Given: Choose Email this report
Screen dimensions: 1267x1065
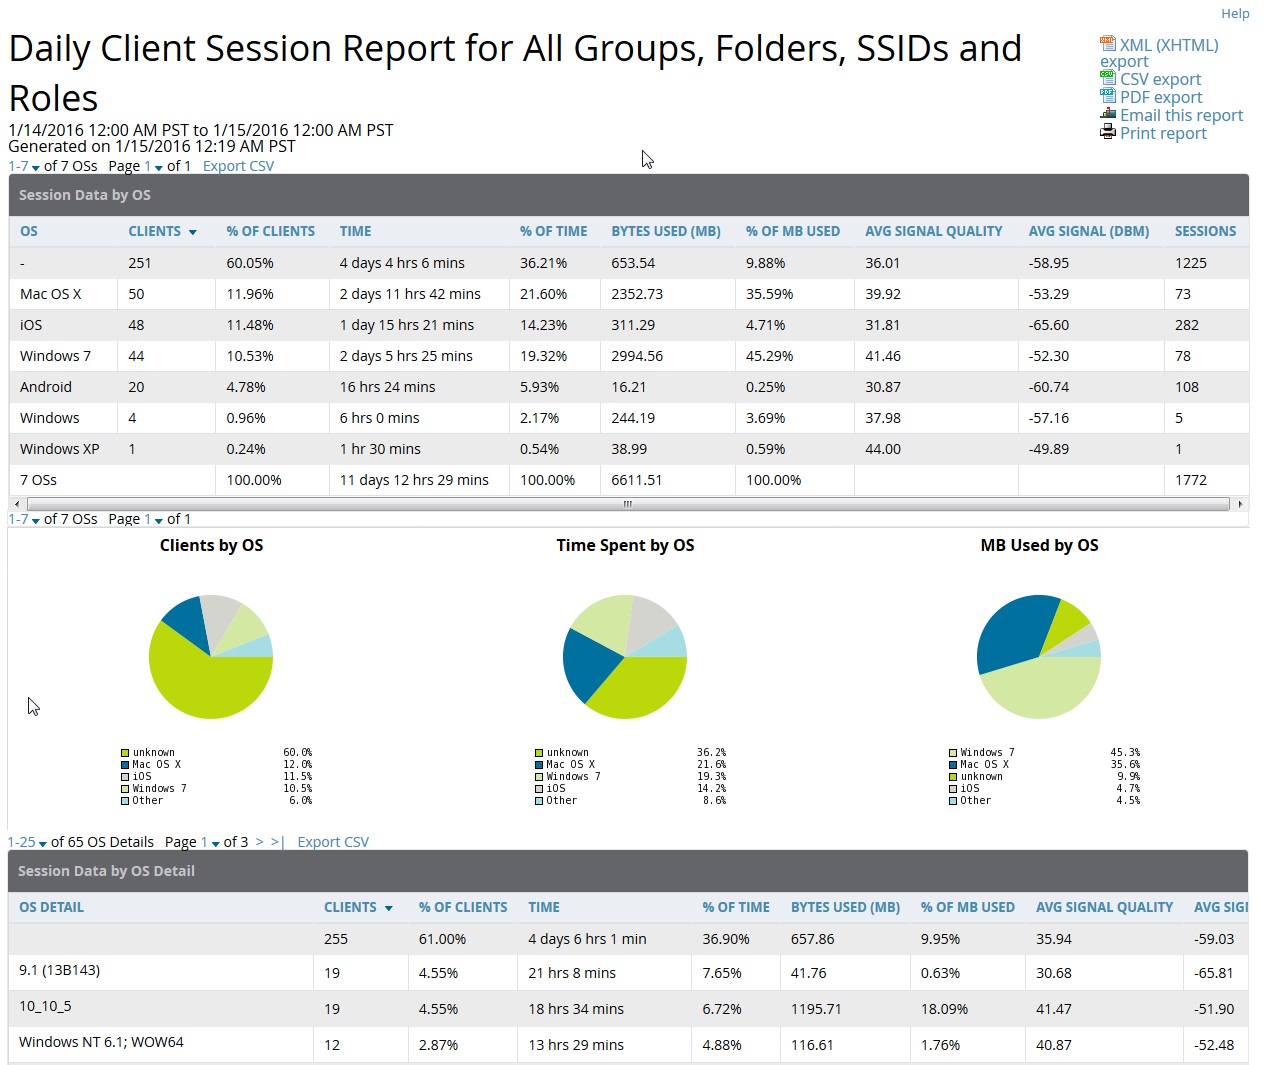Looking at the screenshot, I should click(1181, 115).
